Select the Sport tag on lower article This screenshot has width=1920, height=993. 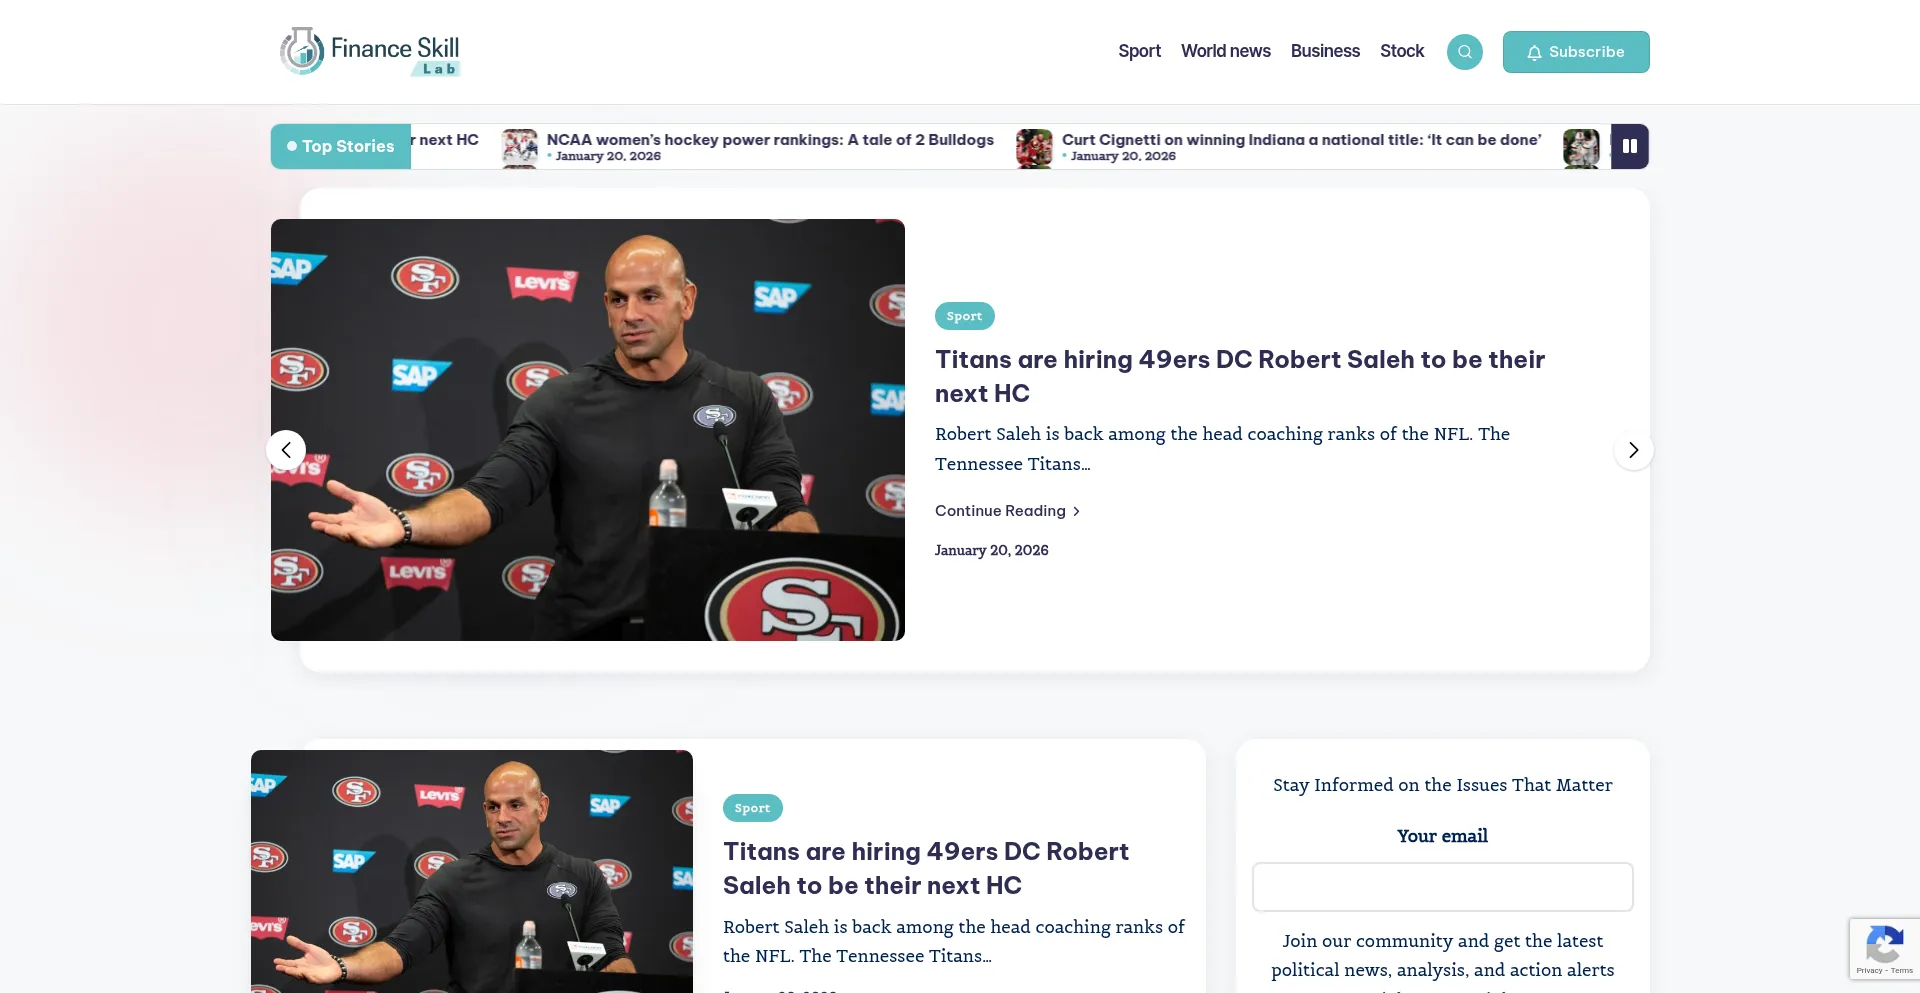point(752,808)
